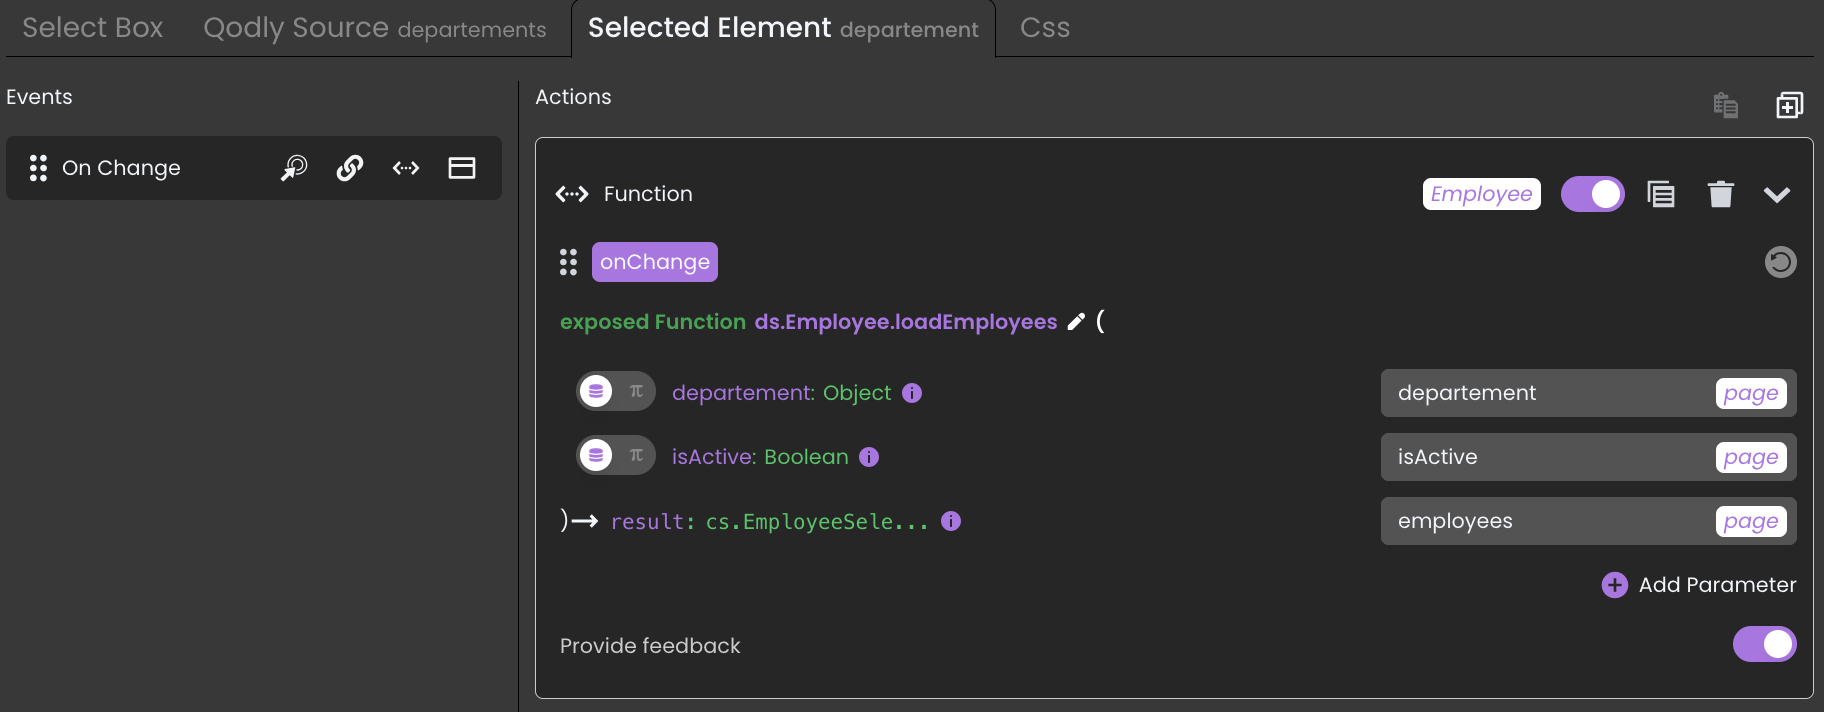Switch isActive parameter source type toggle

point(616,456)
